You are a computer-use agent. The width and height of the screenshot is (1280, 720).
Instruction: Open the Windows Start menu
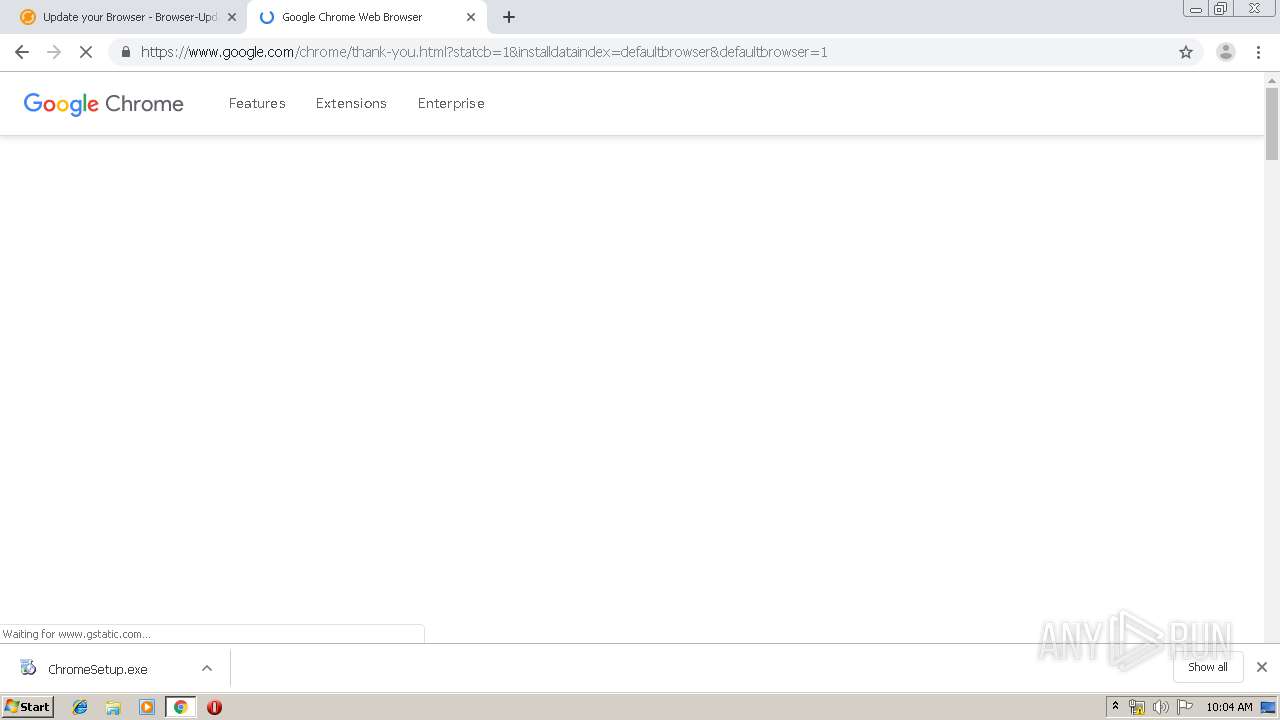tap(27, 706)
